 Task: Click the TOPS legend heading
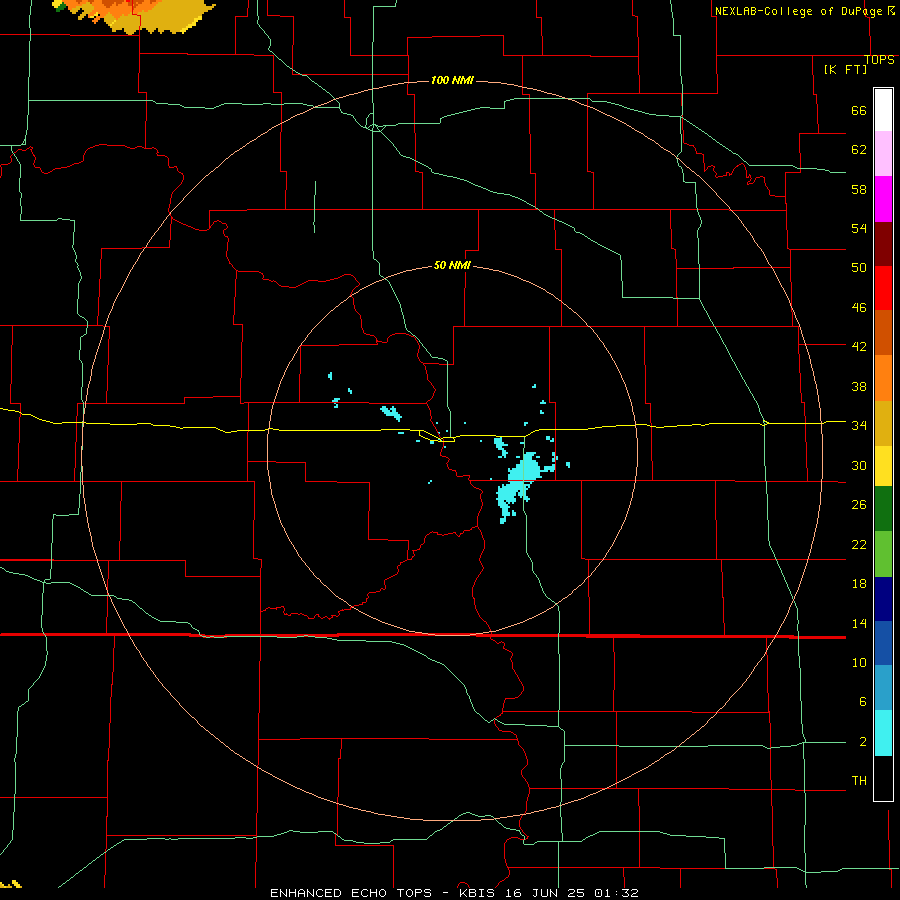[x=879, y=60]
